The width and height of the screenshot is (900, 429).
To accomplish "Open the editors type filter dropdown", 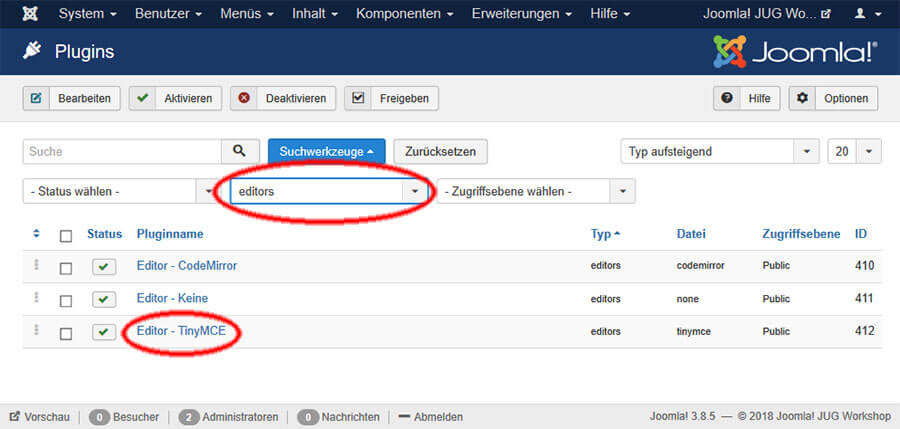I will click(329, 191).
